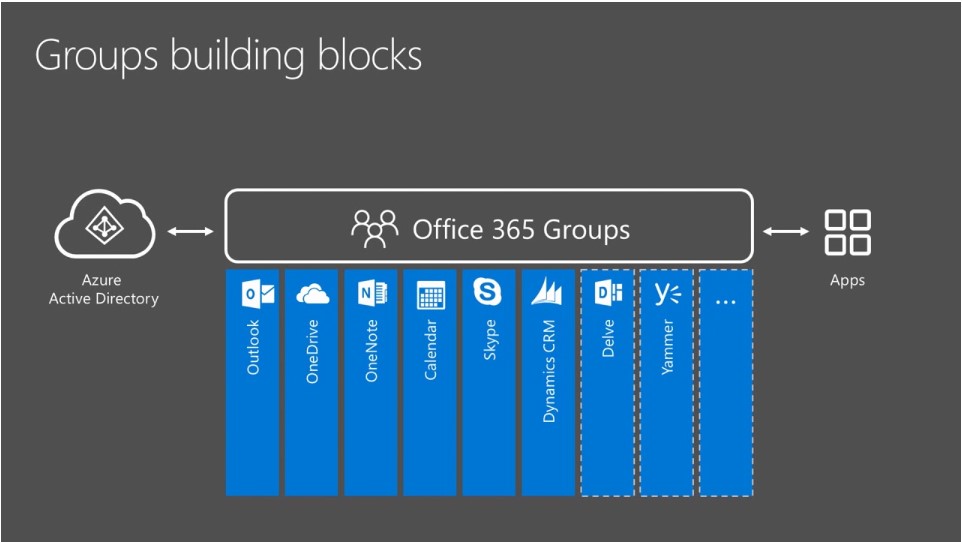This screenshot has height=542, width=962.
Task: Select the Office 365 Groups box label
Action: [521, 230]
